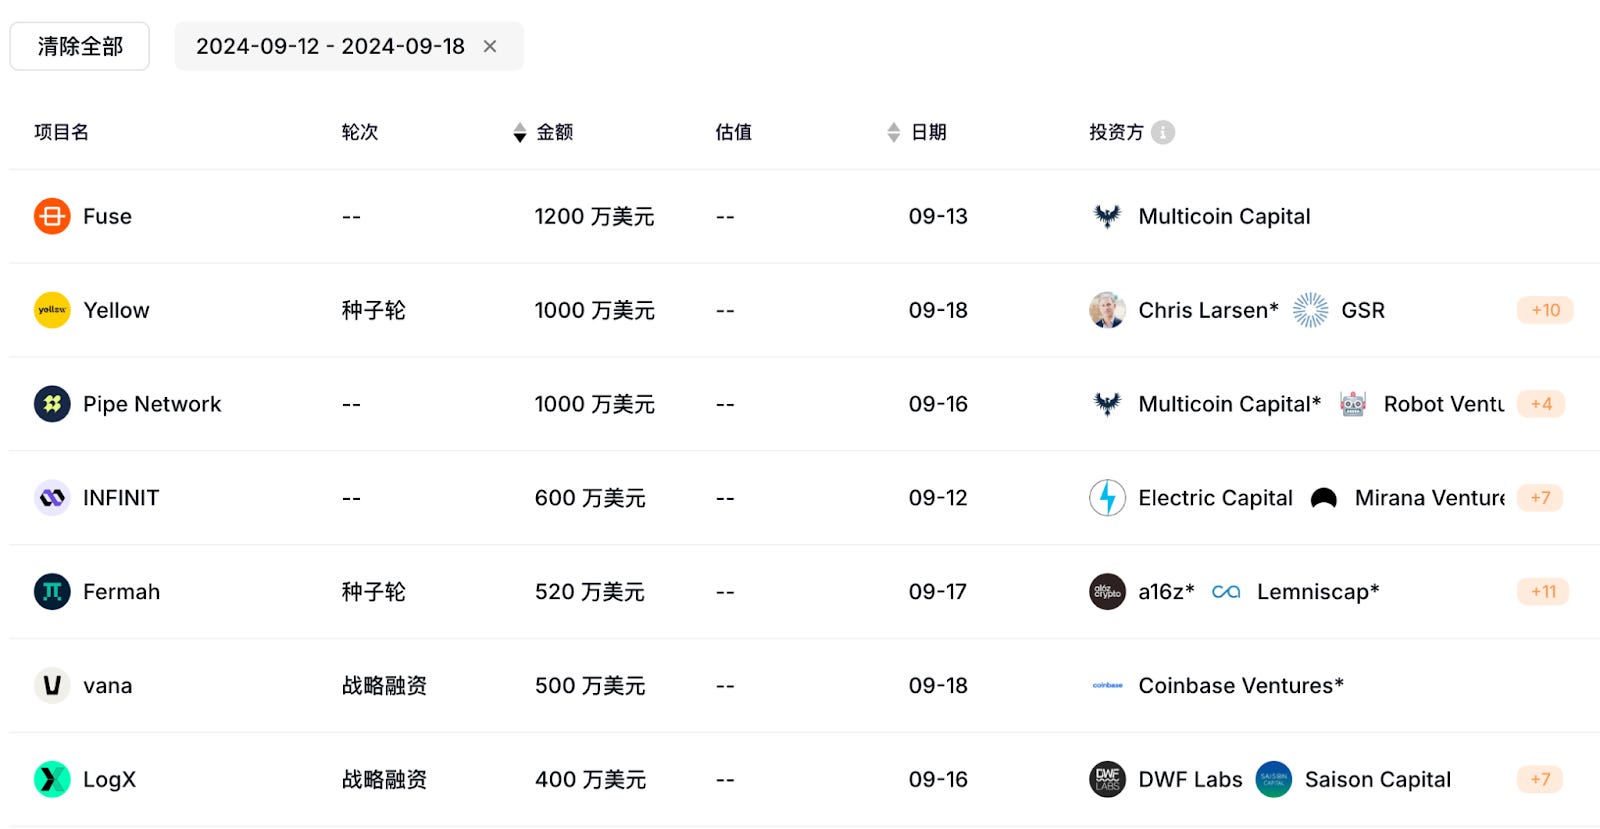Click Chris Larsen avatar
Viewport: 1600px width, 829px height.
[x=1107, y=310]
